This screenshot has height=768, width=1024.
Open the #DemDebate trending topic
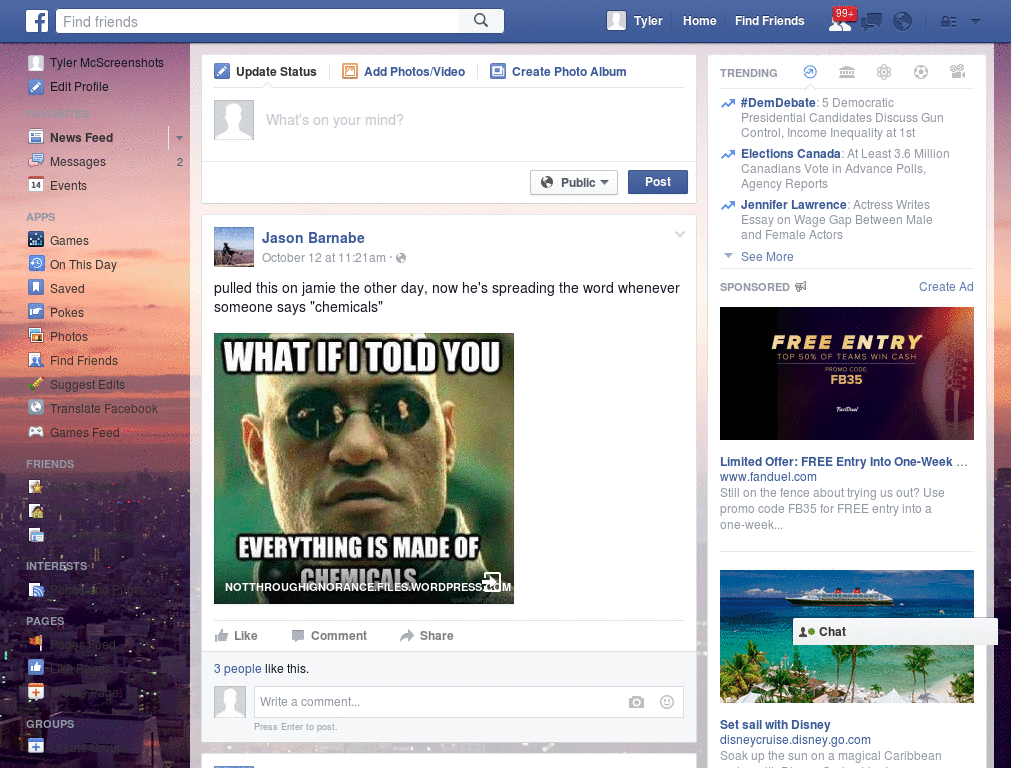778,103
